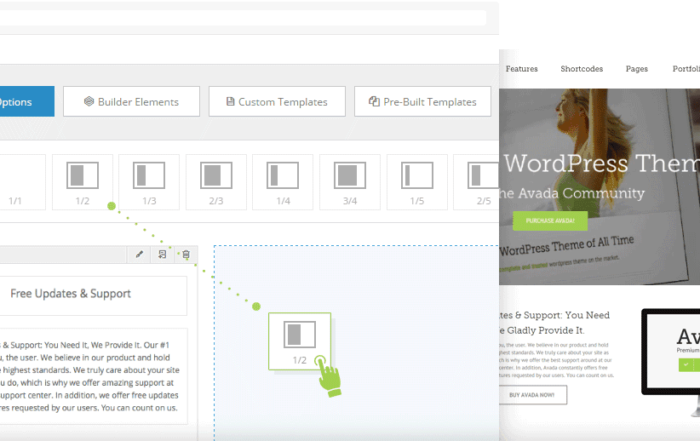Choose the 1/5 column layout
Image resolution: width=700 pixels, height=441 pixels.
pos(417,182)
